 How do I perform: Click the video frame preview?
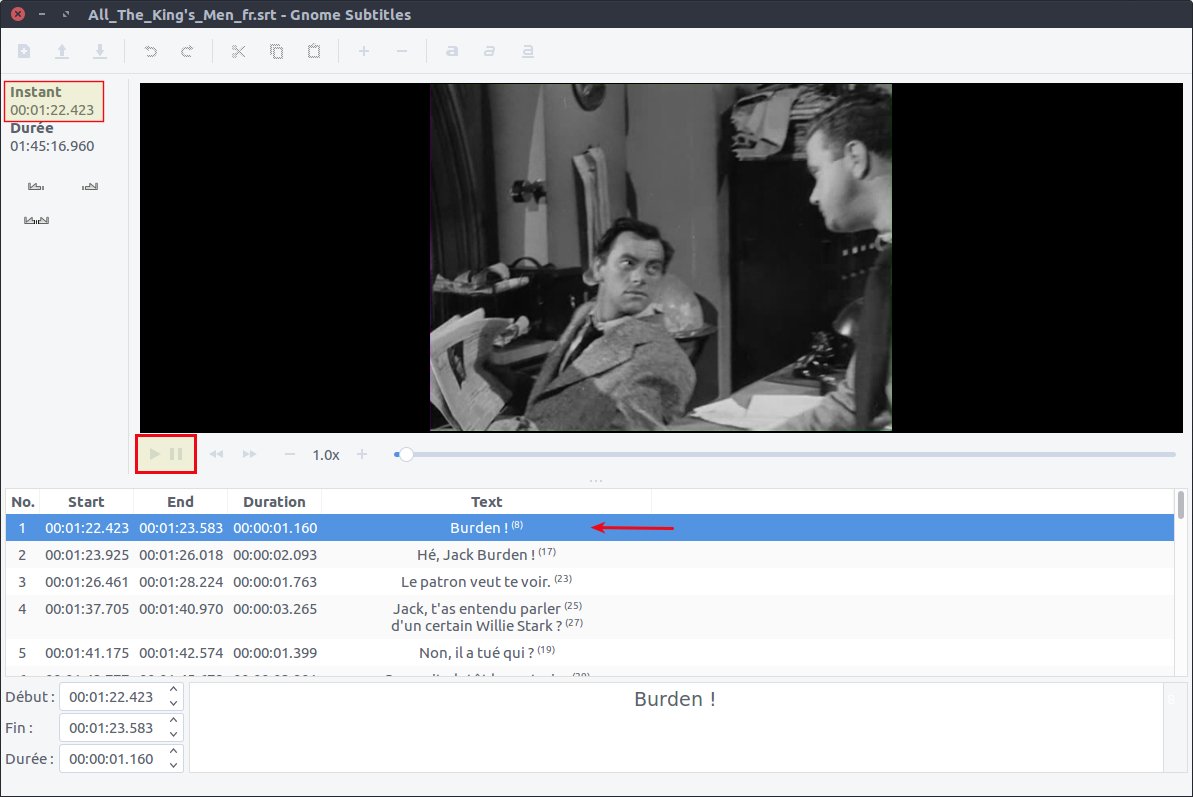(x=660, y=258)
